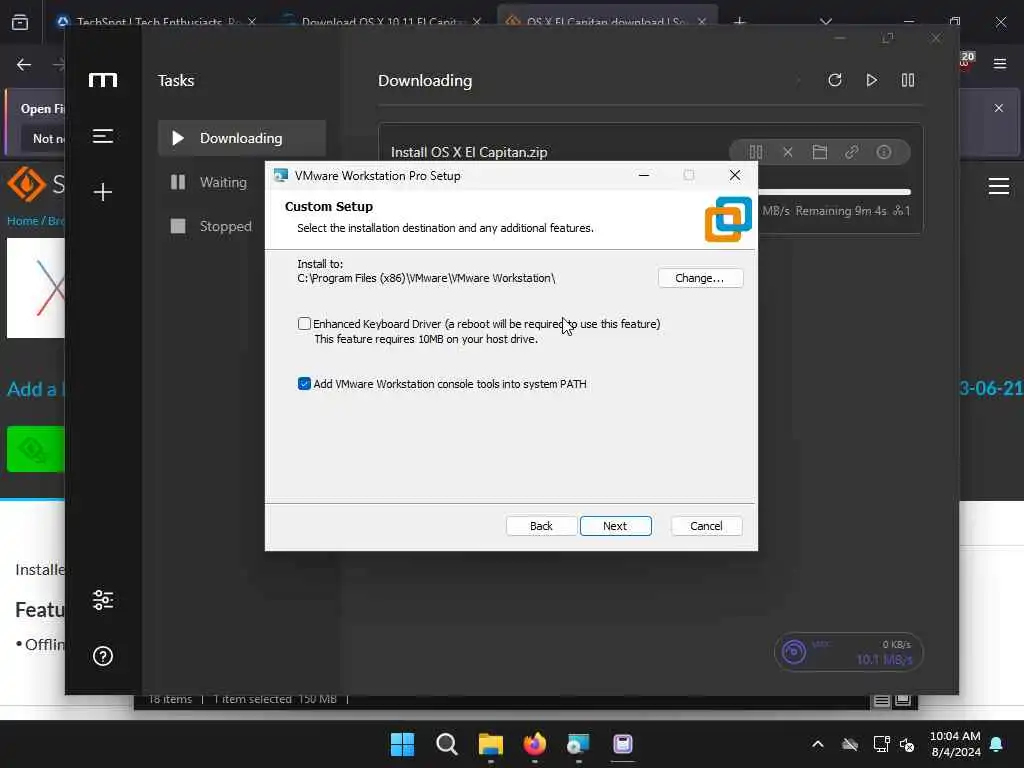
Task: Open the website's hamburger navigation menu
Action: pos(999,187)
